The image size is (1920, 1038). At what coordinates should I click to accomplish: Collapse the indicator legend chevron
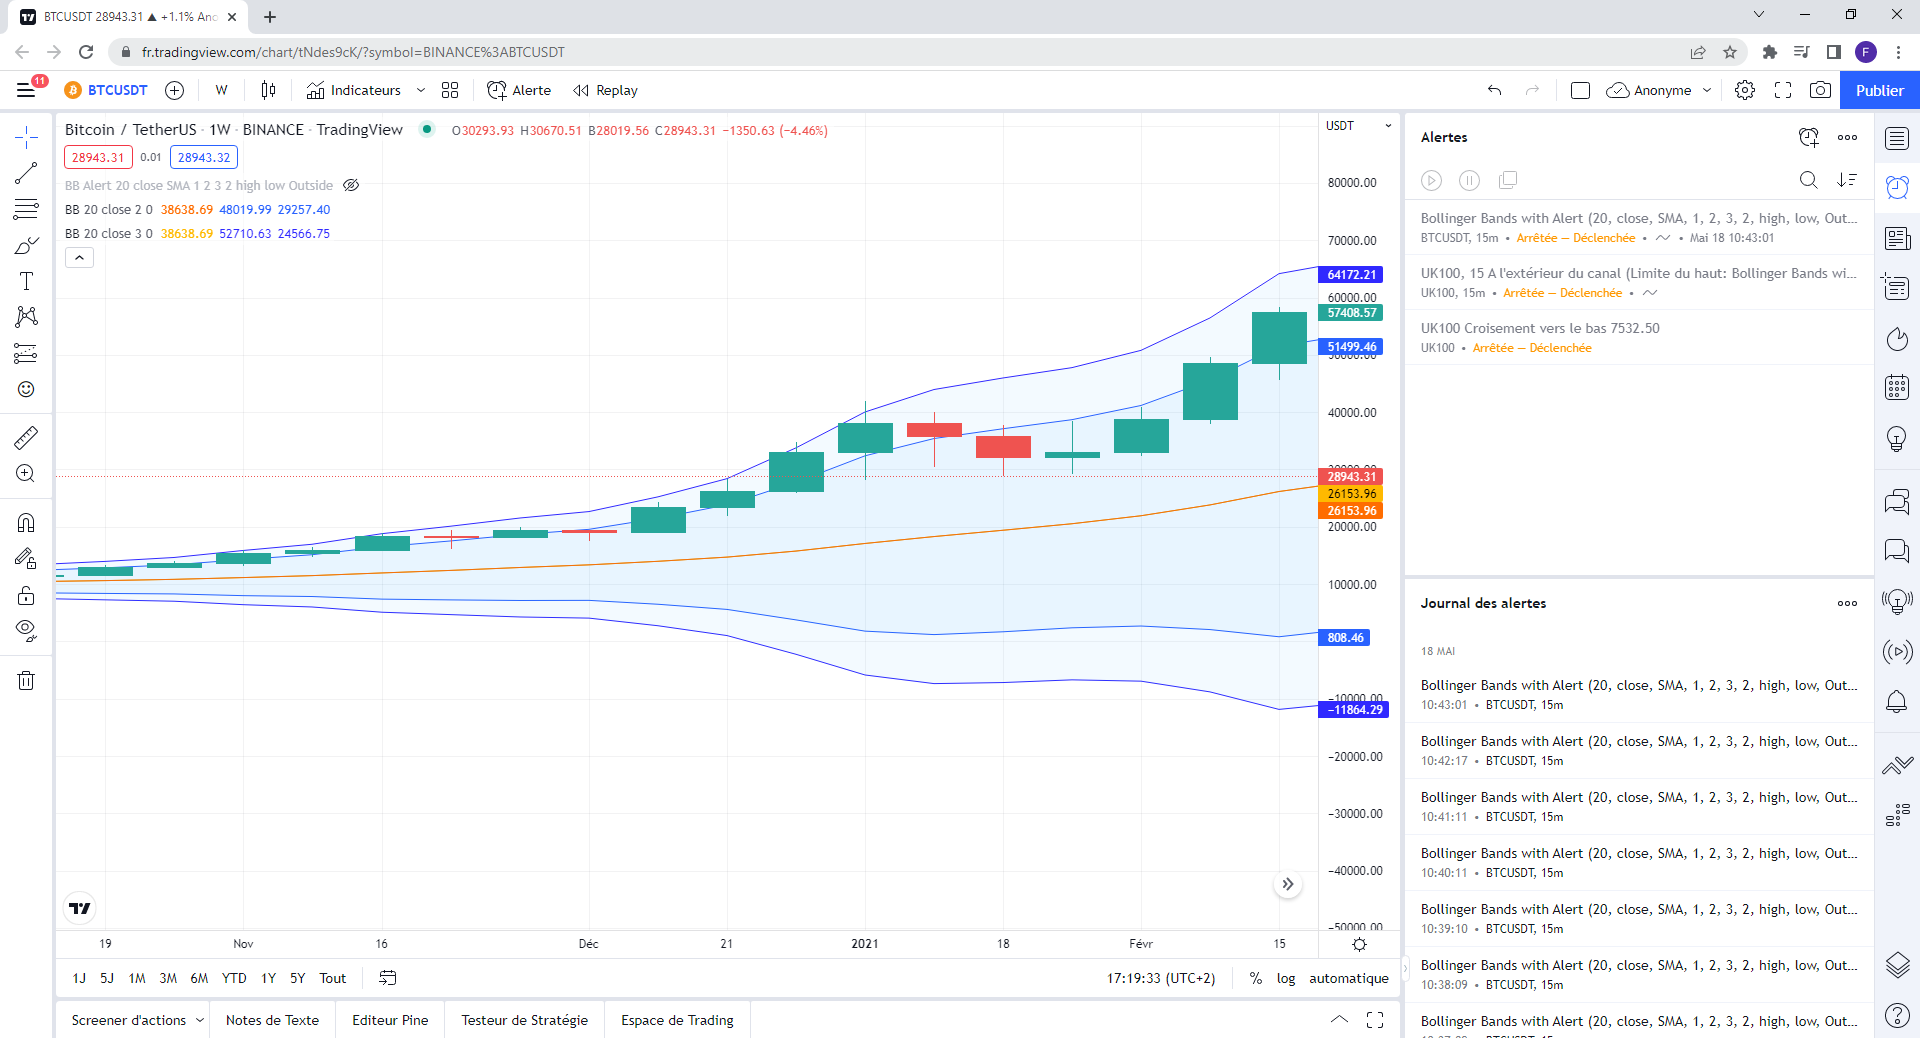point(80,257)
